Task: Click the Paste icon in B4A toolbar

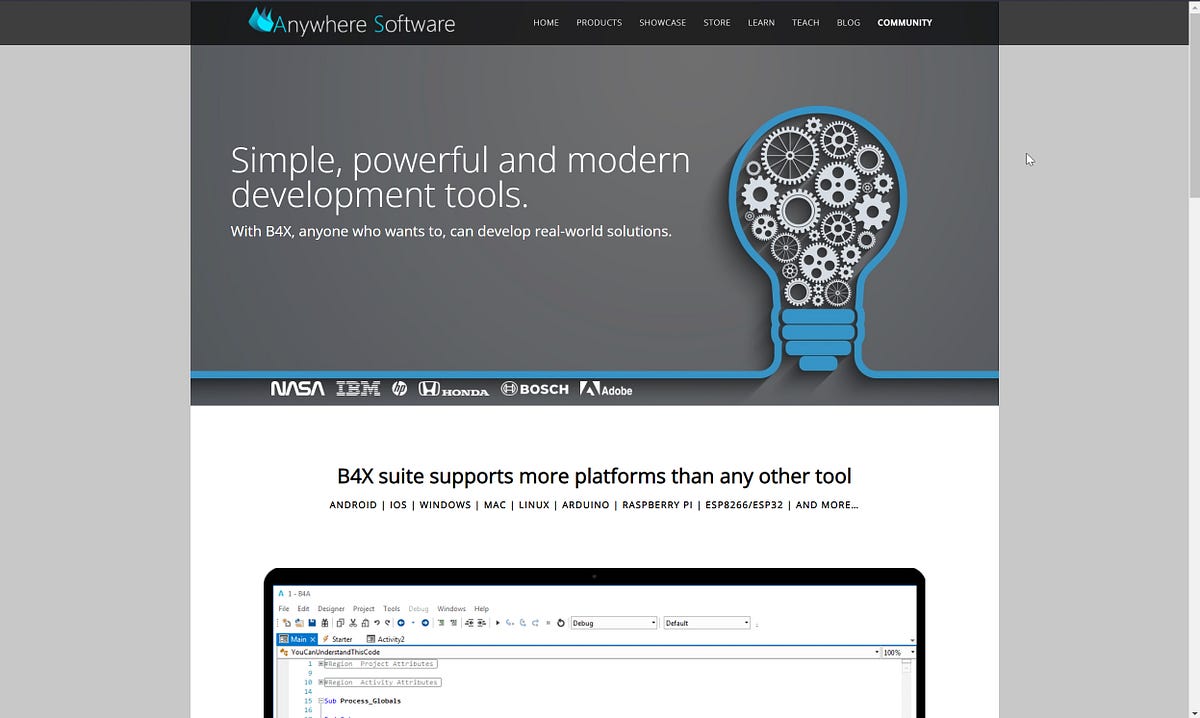Action: pos(365,623)
